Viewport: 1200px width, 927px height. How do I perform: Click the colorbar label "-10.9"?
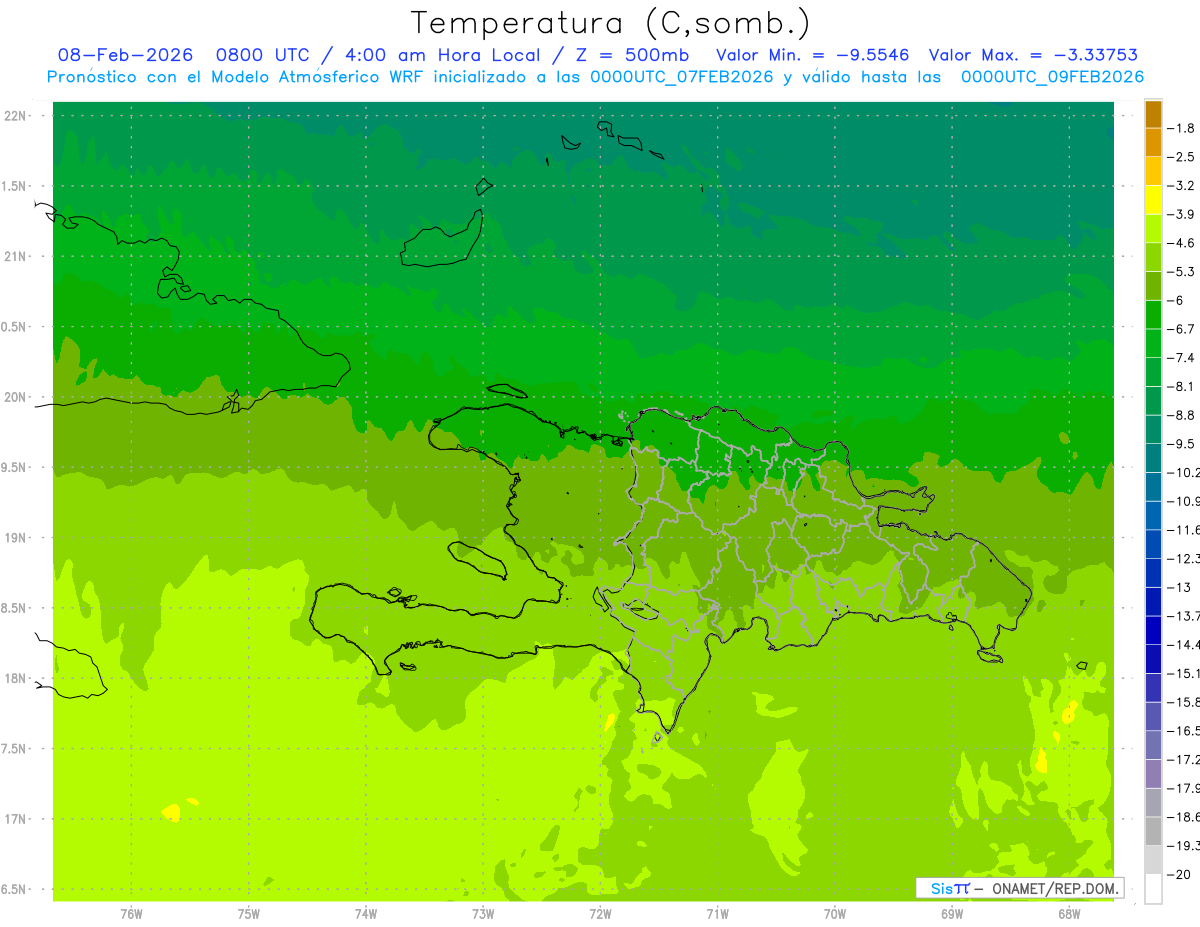pos(1184,501)
